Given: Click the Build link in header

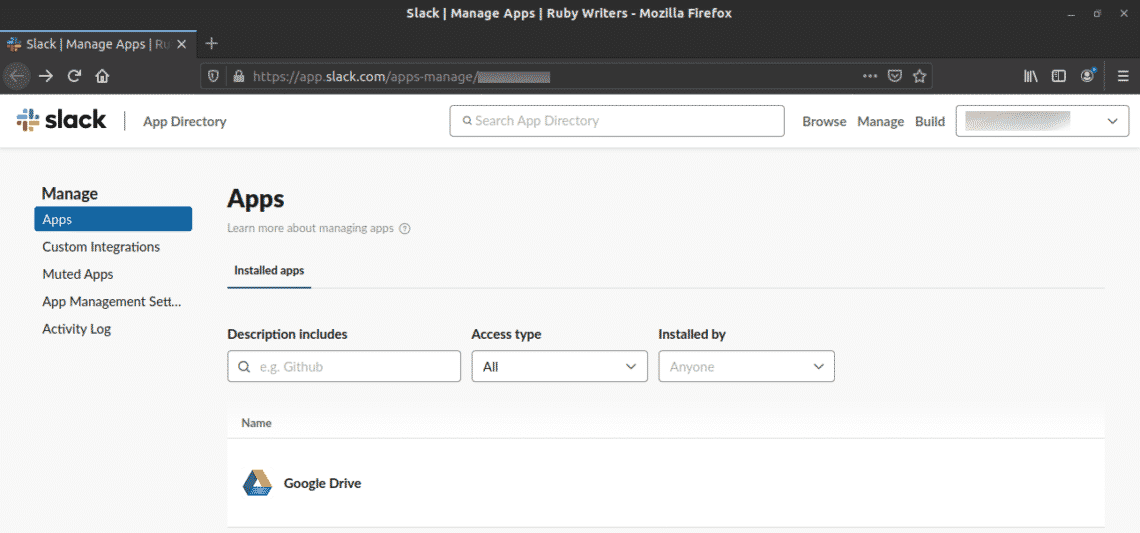Looking at the screenshot, I should pyautogui.click(x=930, y=122).
